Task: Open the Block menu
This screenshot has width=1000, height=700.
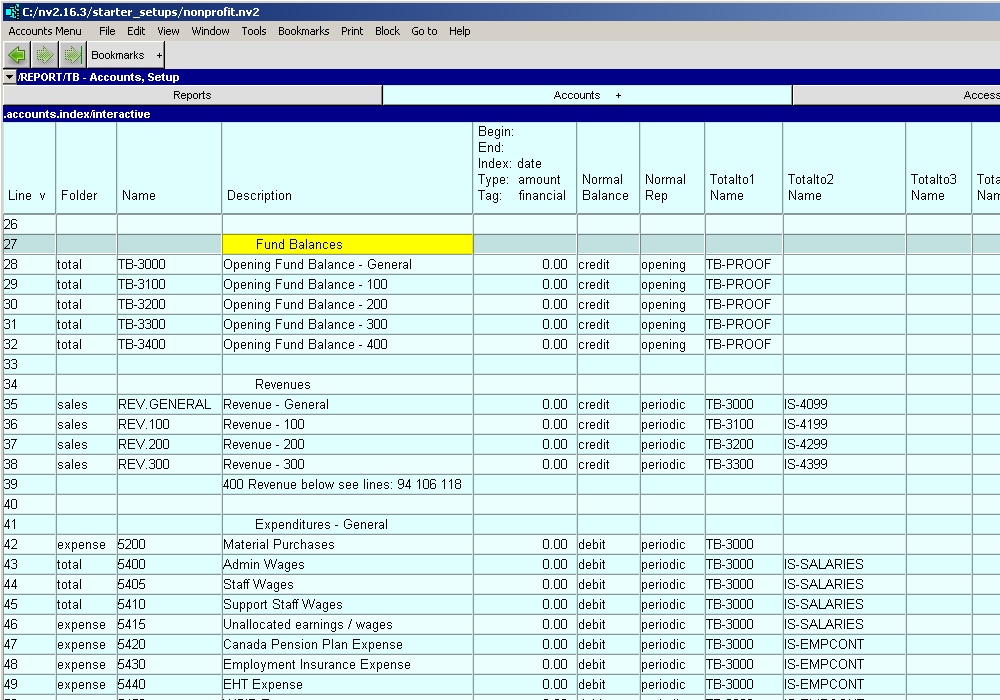Action: (387, 31)
